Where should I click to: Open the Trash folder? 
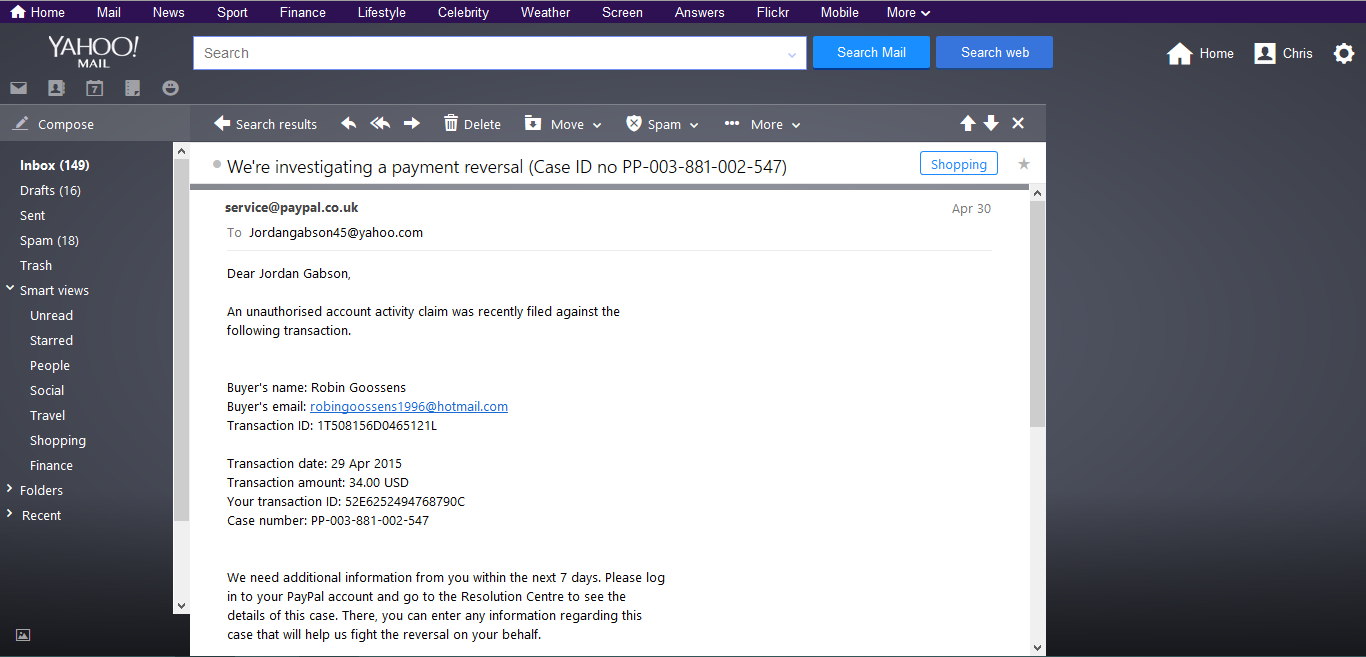click(x=36, y=265)
